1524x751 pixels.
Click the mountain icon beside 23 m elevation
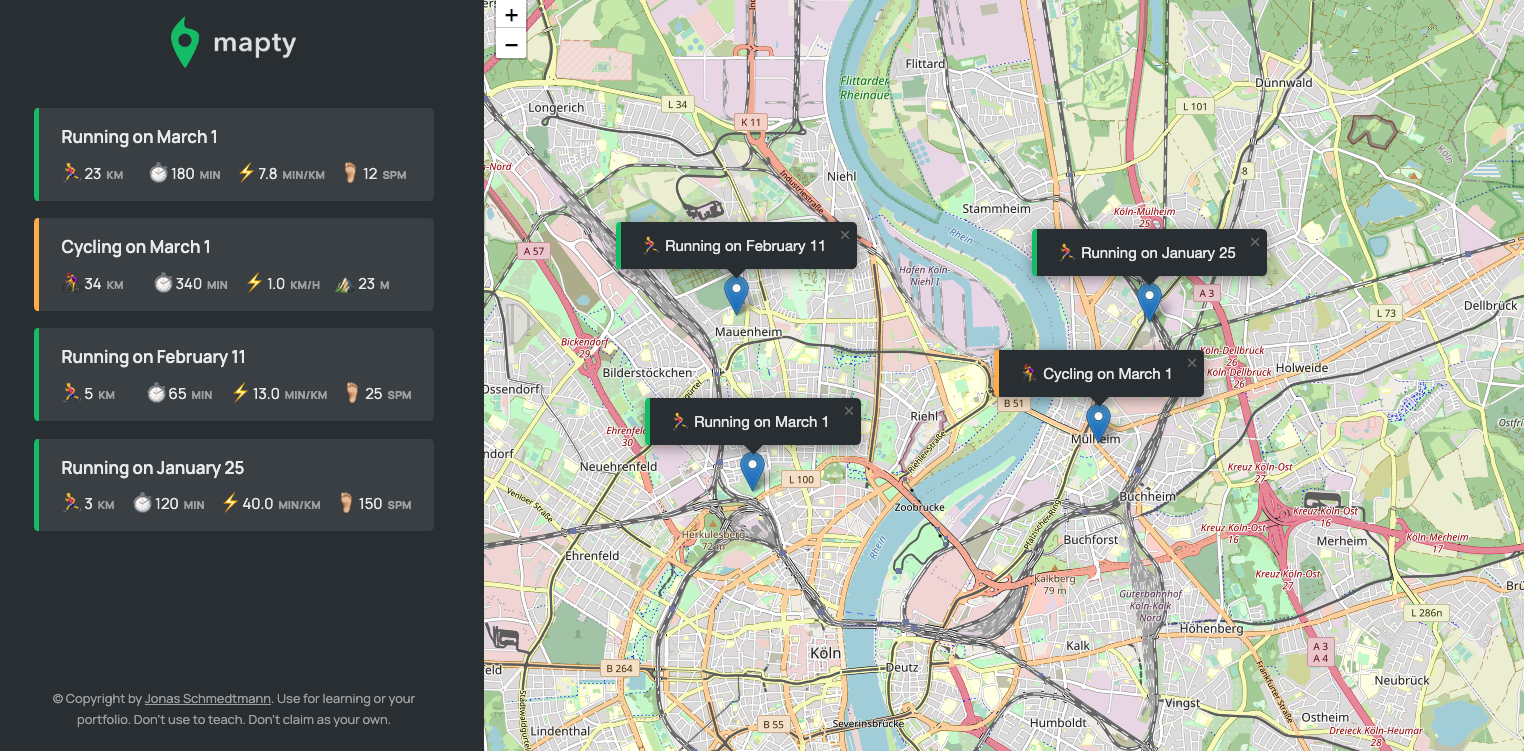point(343,284)
